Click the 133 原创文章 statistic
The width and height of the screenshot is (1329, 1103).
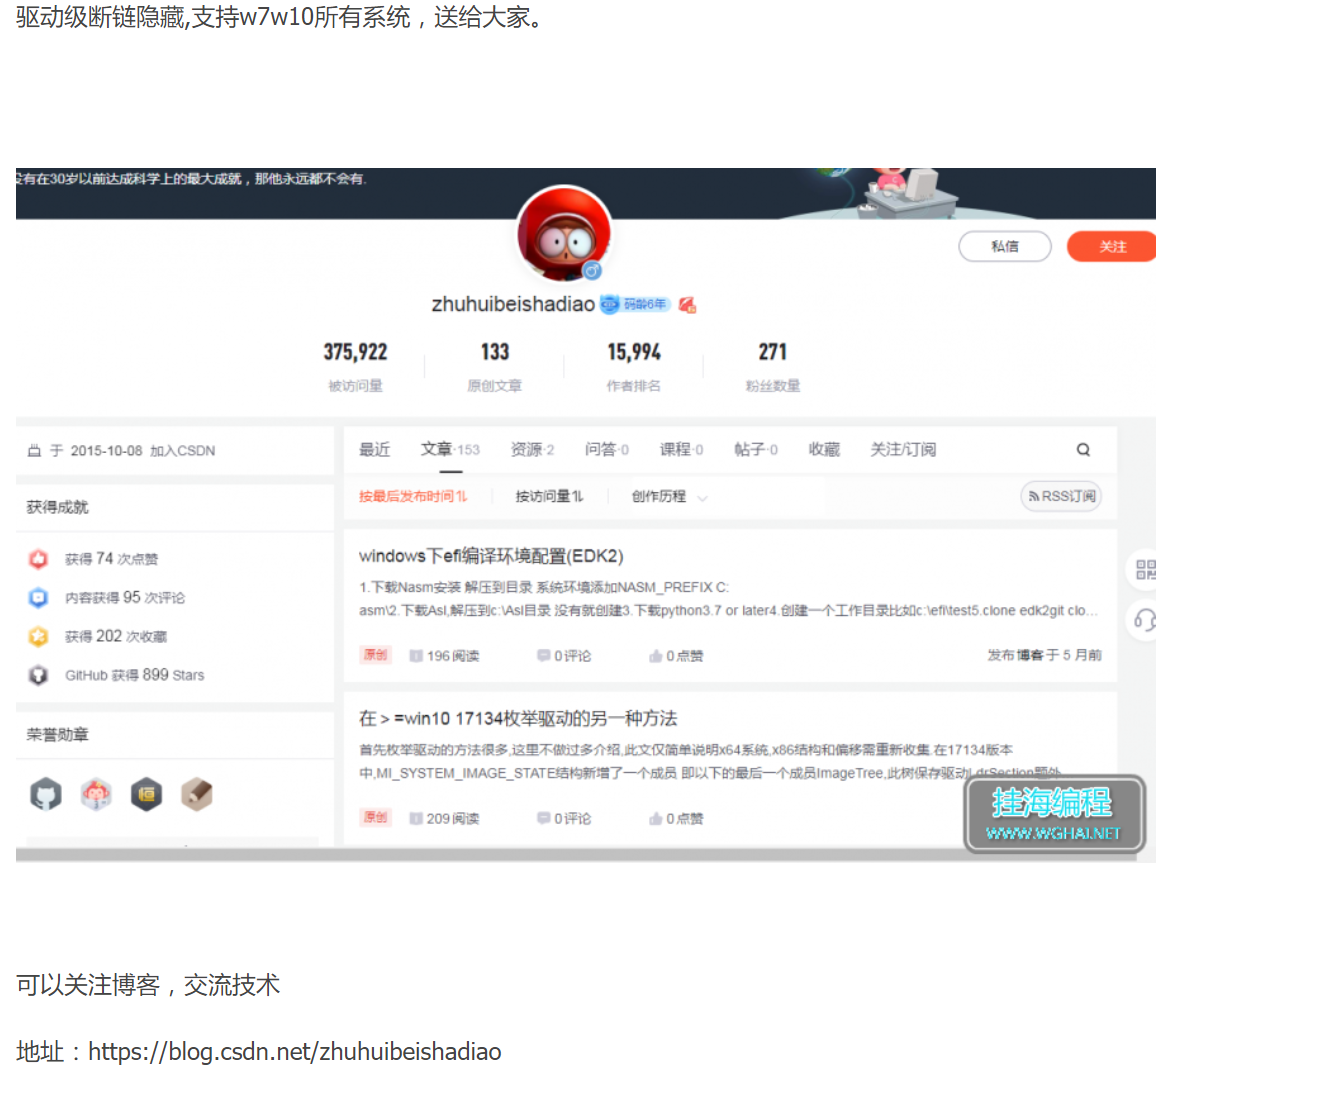pos(495,365)
